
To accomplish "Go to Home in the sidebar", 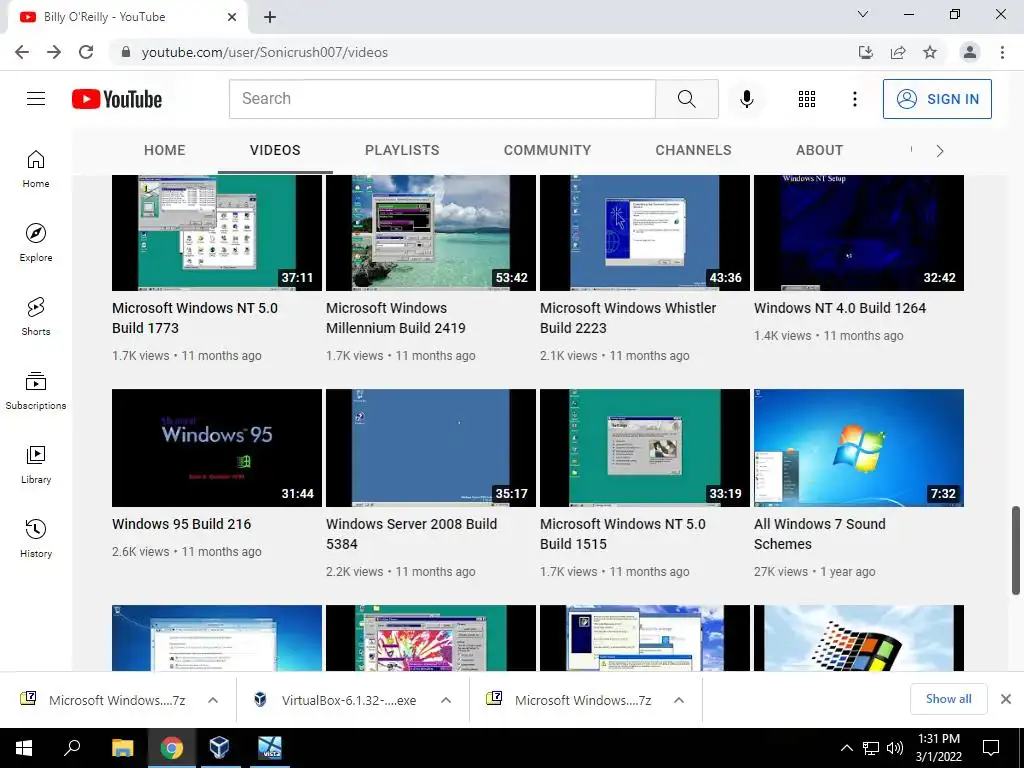I will pos(36,169).
